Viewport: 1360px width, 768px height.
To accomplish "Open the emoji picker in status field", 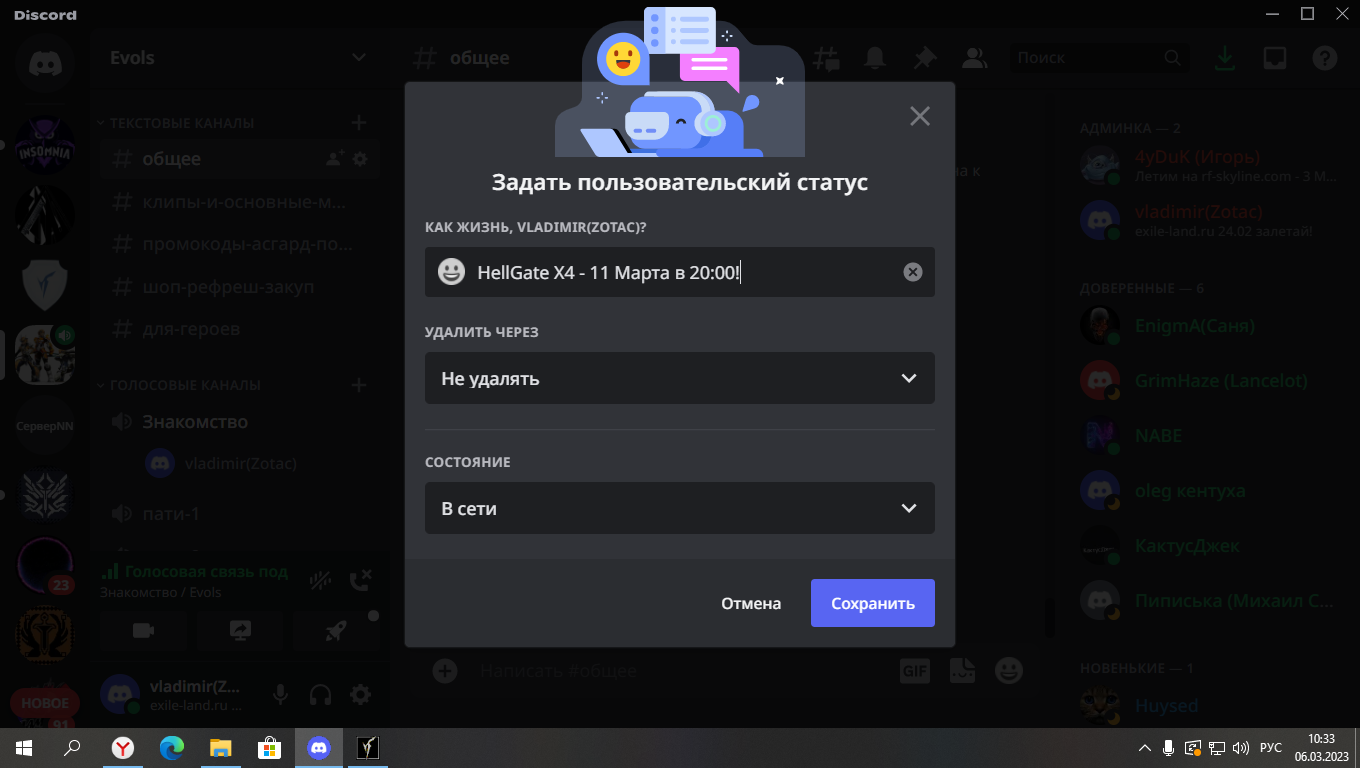I will [452, 272].
